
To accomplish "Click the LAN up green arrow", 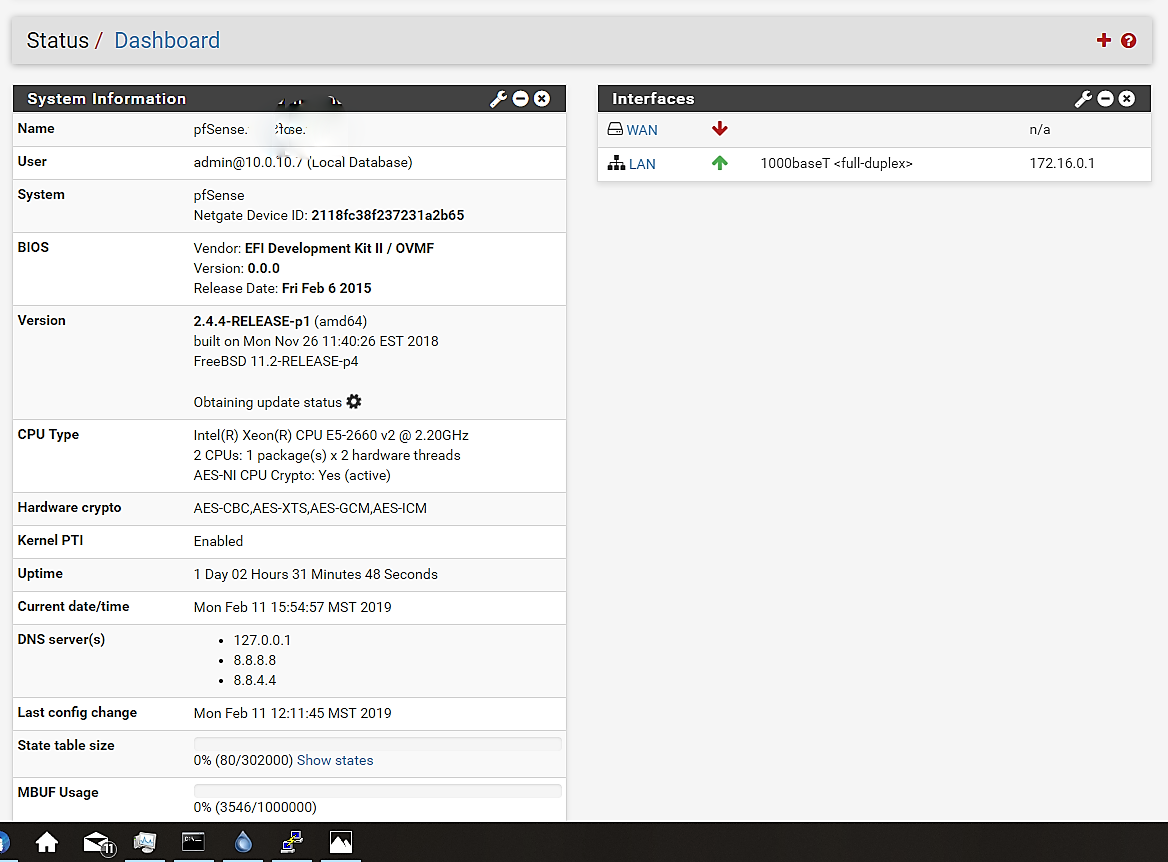I will tap(719, 163).
